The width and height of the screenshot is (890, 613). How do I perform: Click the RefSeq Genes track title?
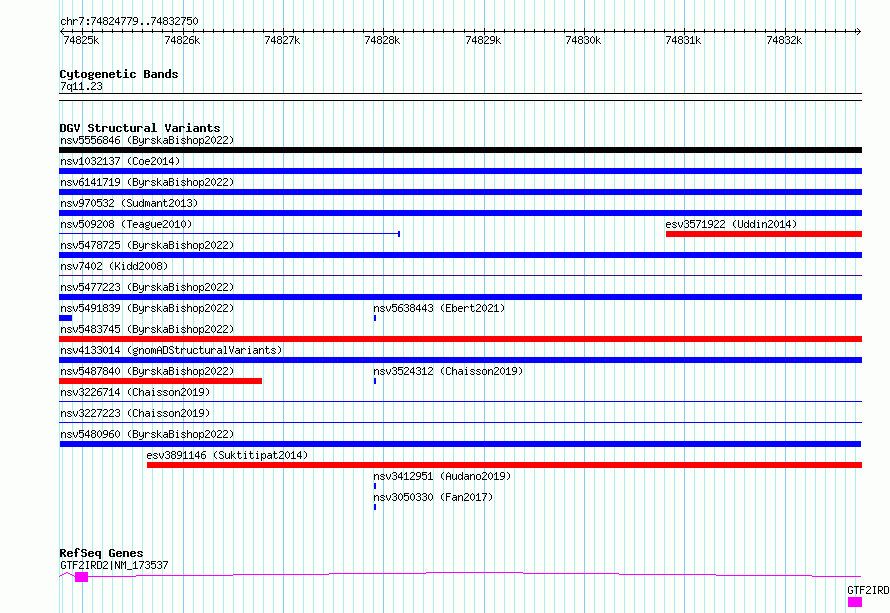point(101,553)
